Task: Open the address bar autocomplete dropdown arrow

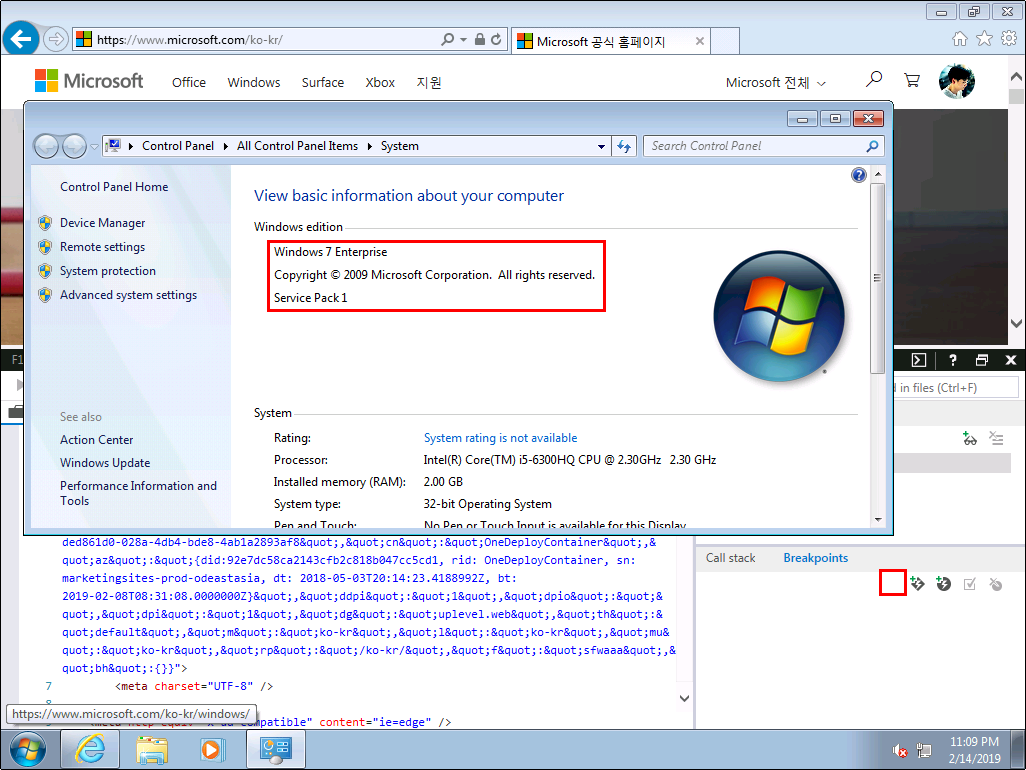Action: coord(463,39)
